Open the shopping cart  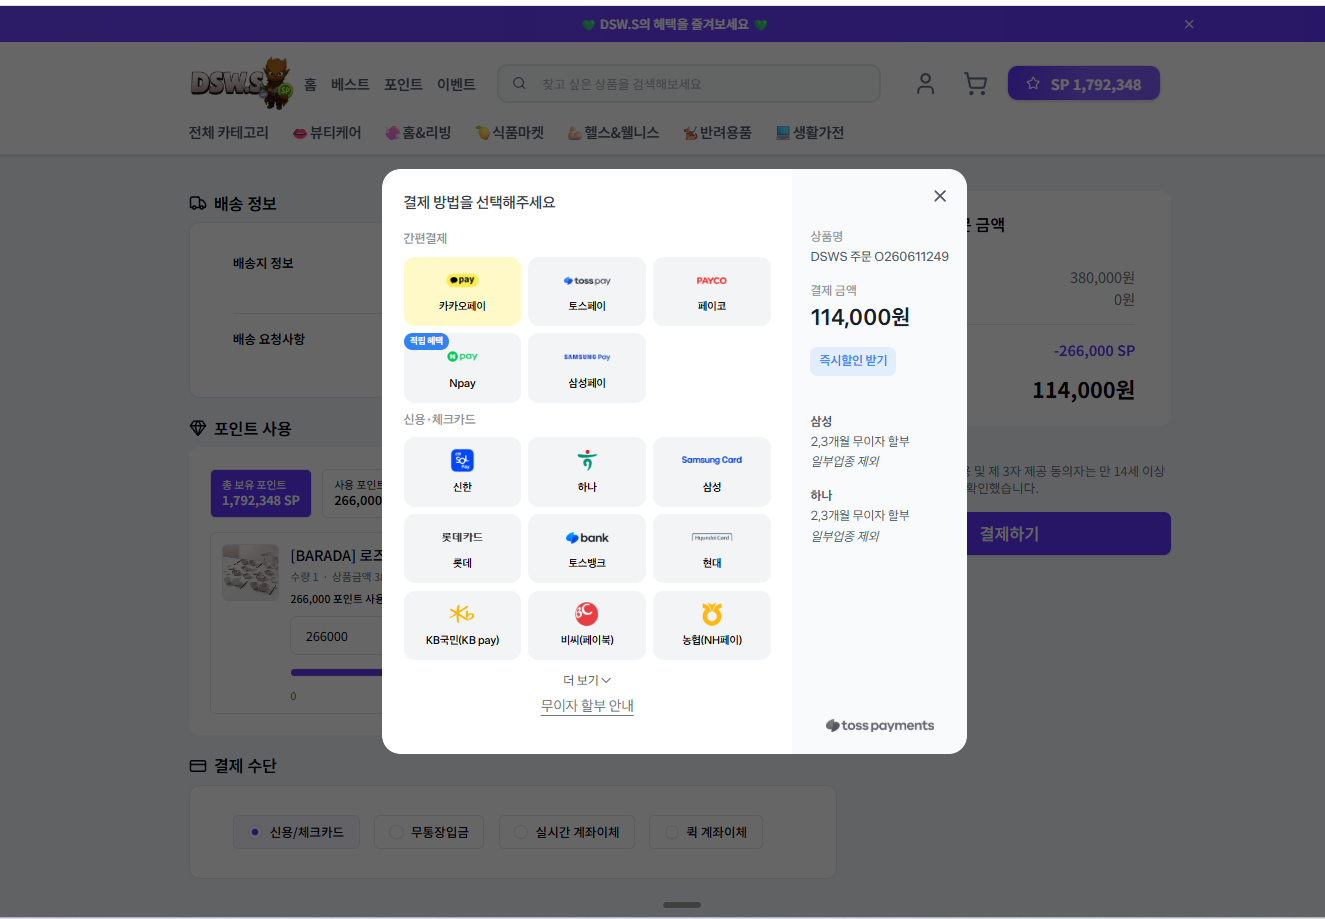[975, 84]
